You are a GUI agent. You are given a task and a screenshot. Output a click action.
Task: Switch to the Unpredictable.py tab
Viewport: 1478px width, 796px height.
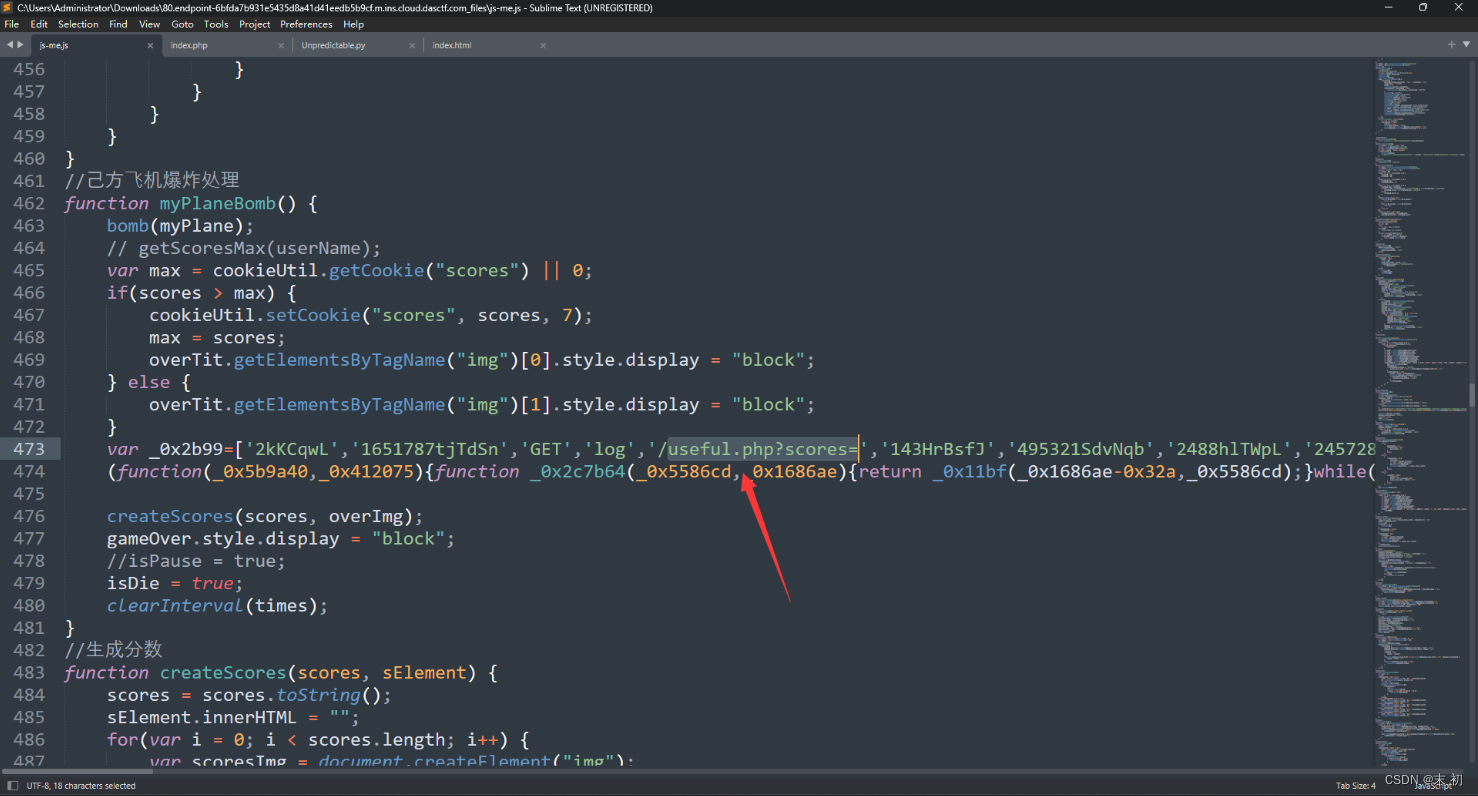coord(357,45)
